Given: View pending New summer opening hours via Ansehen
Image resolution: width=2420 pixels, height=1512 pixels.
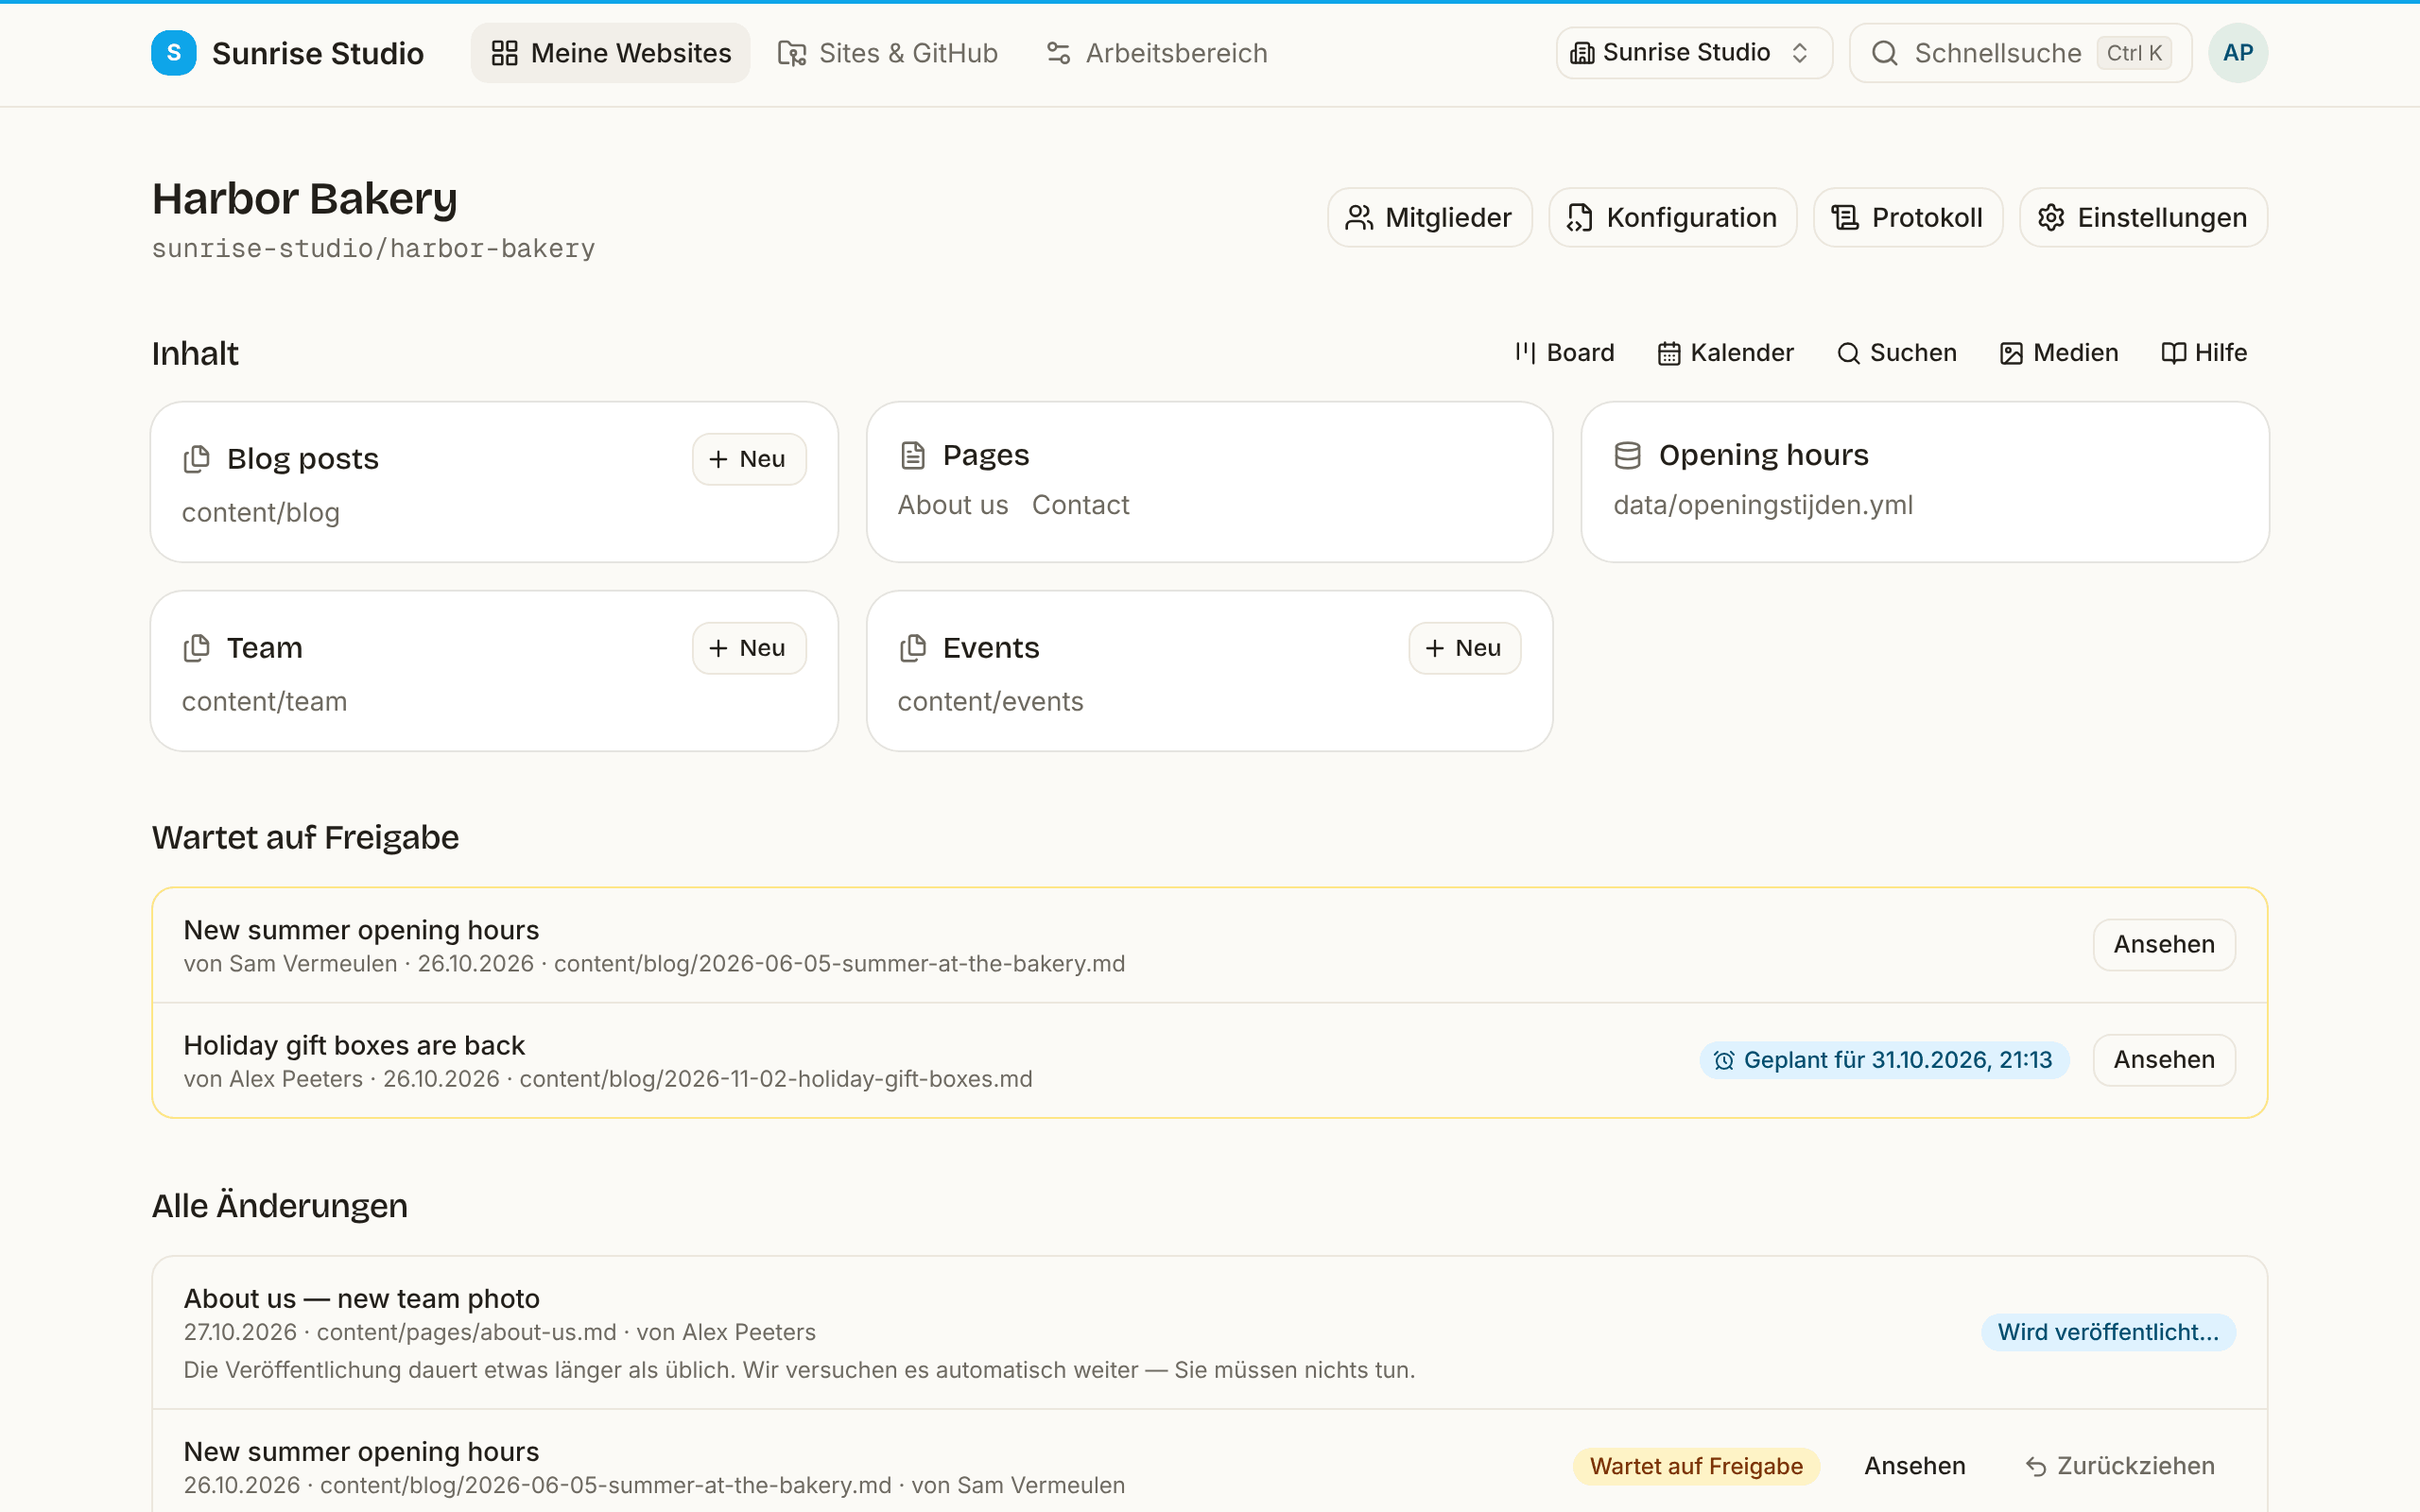Looking at the screenshot, I should (x=2164, y=944).
